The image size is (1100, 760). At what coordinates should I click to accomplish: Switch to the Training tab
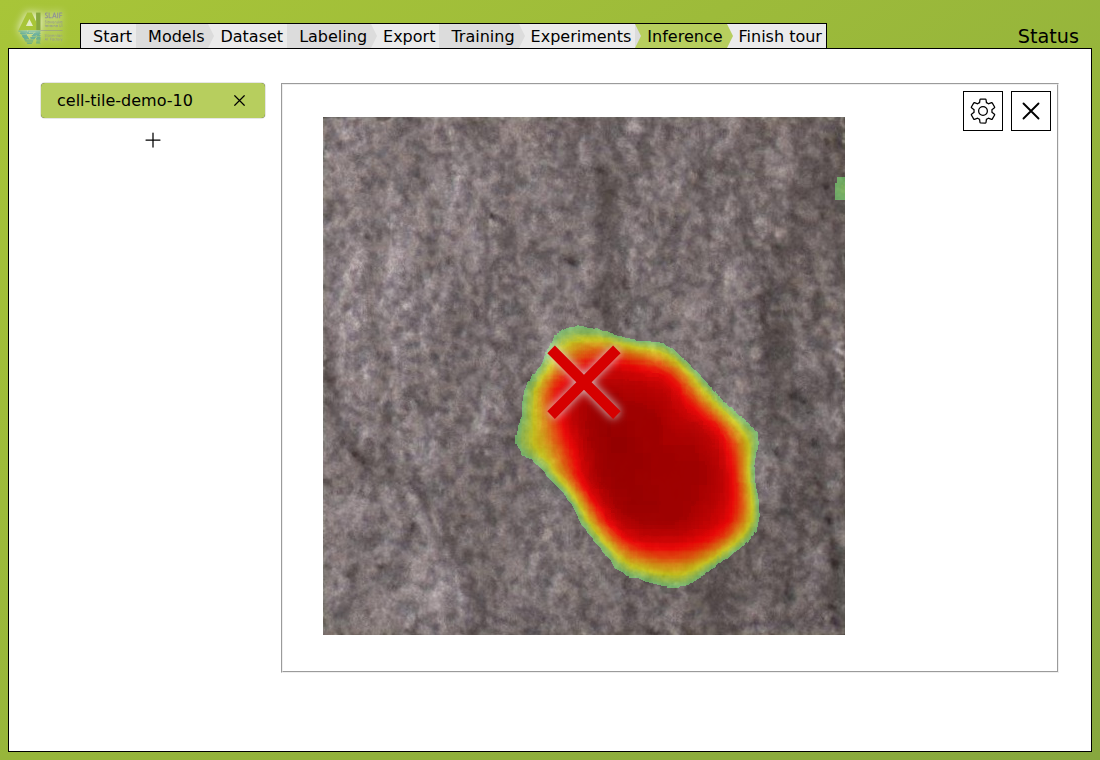point(482,36)
